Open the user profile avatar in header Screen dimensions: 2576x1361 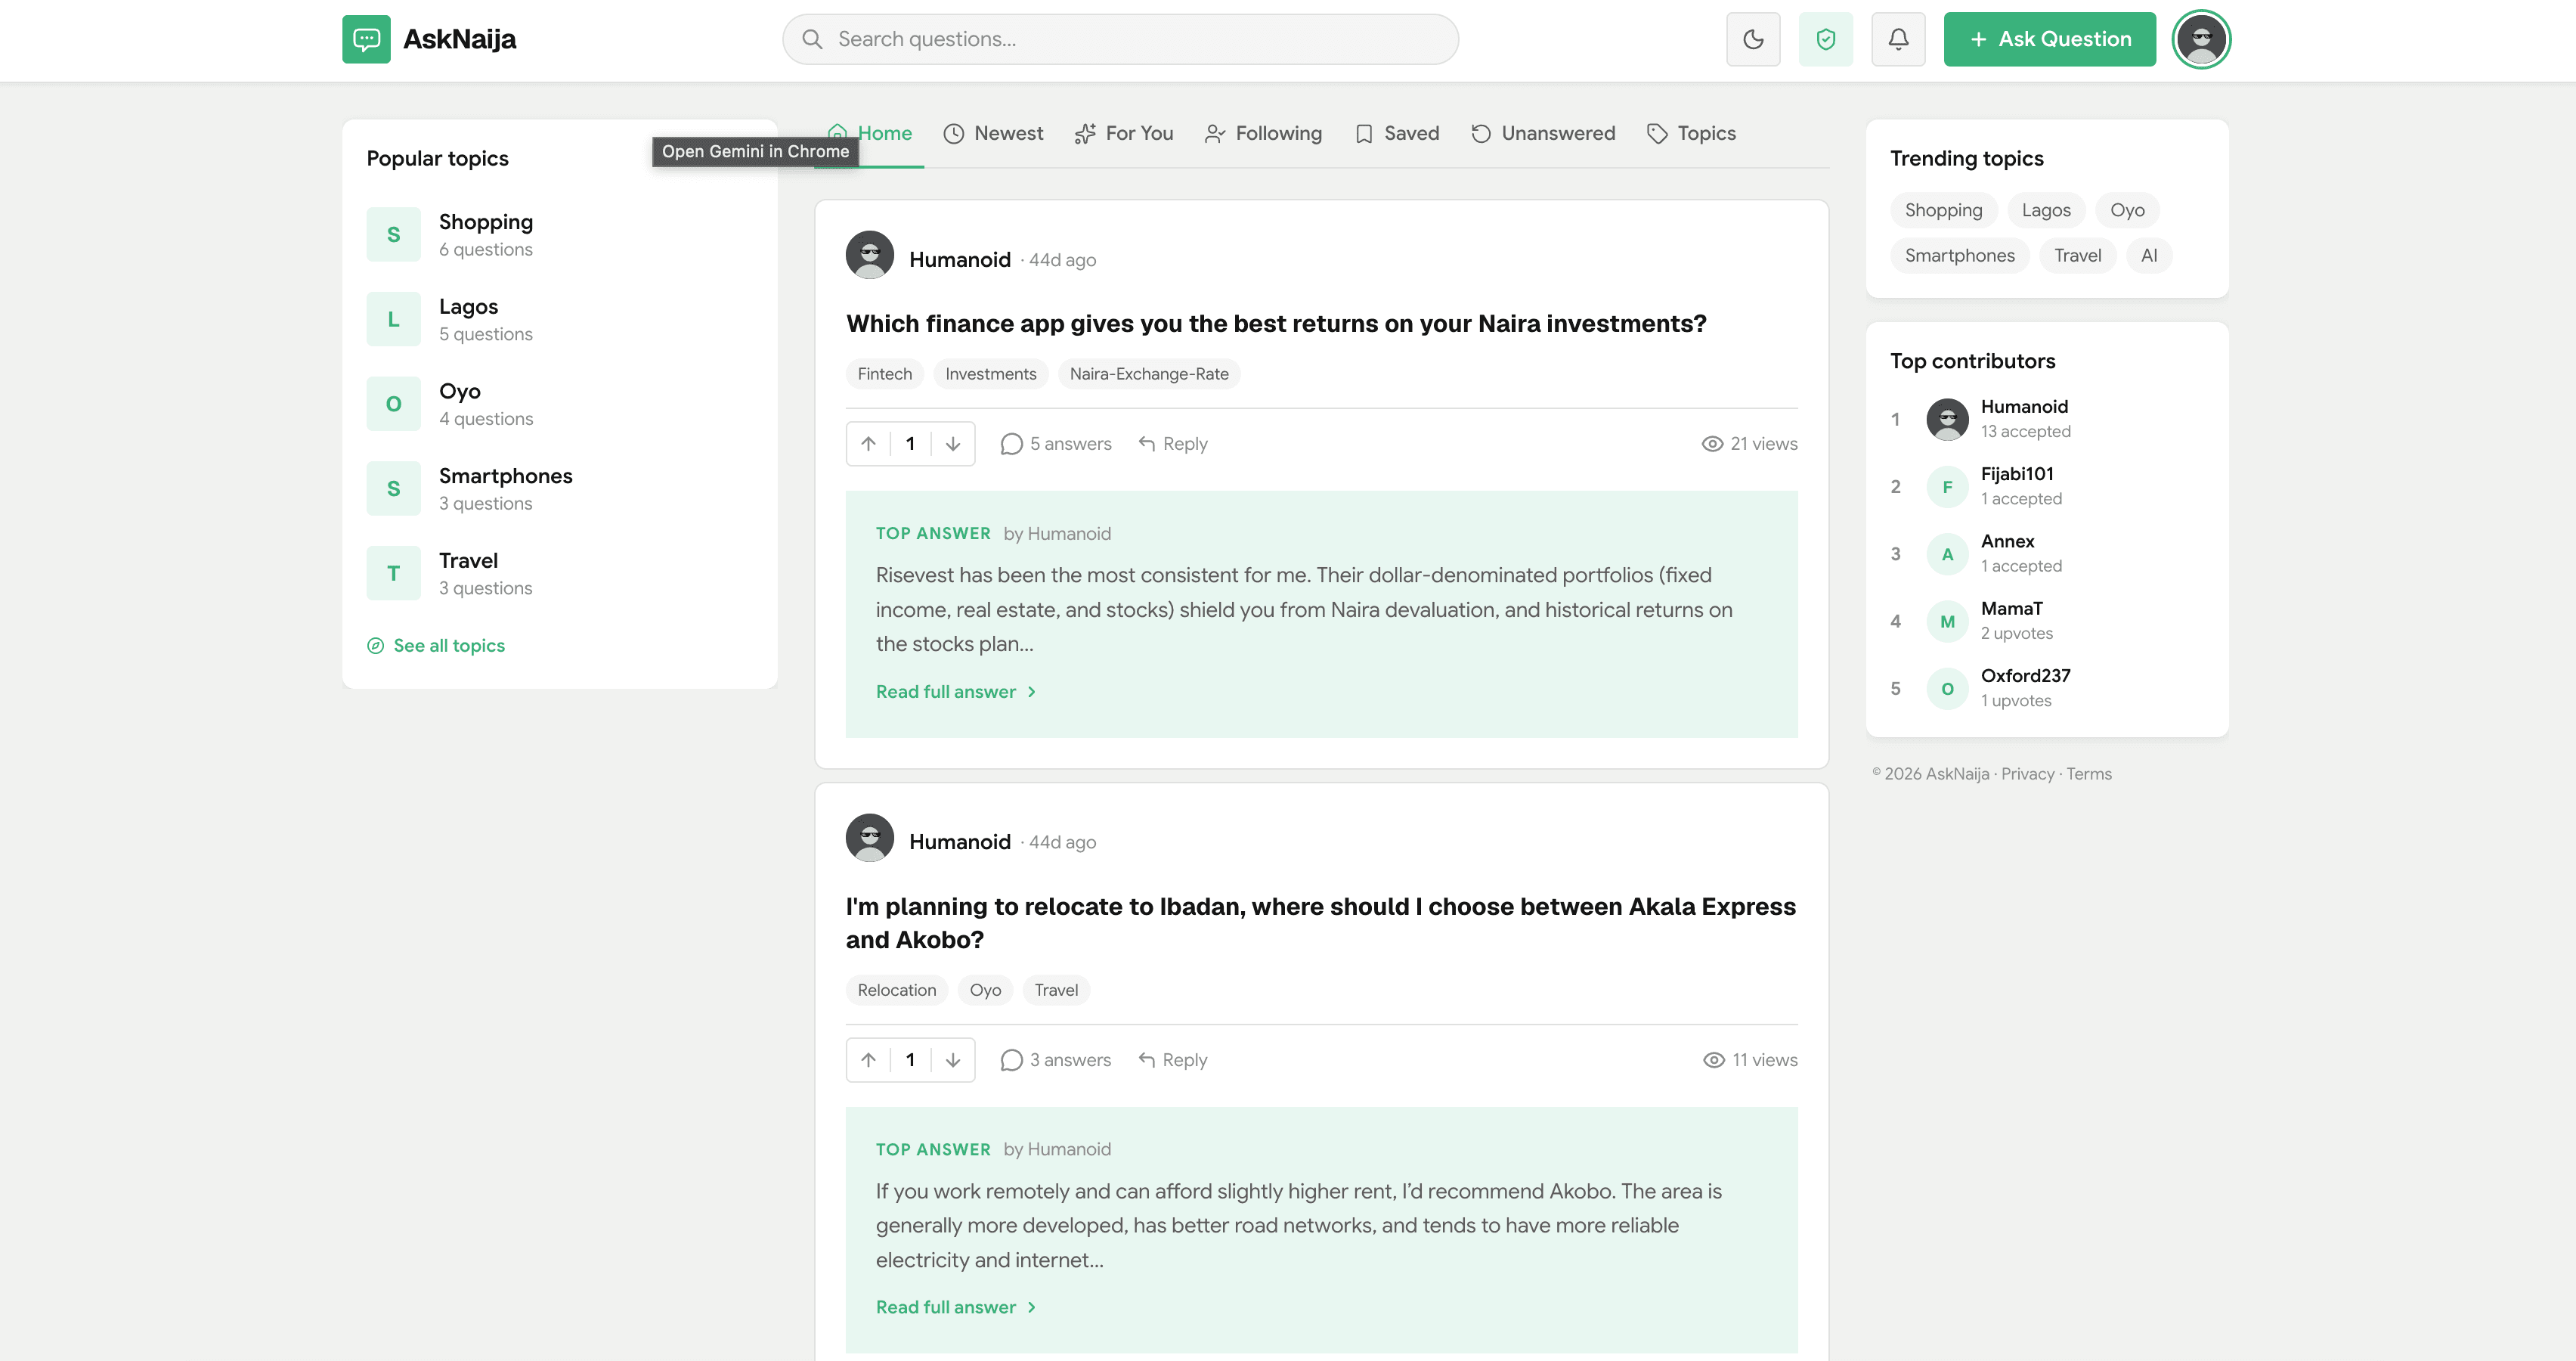click(x=2201, y=39)
